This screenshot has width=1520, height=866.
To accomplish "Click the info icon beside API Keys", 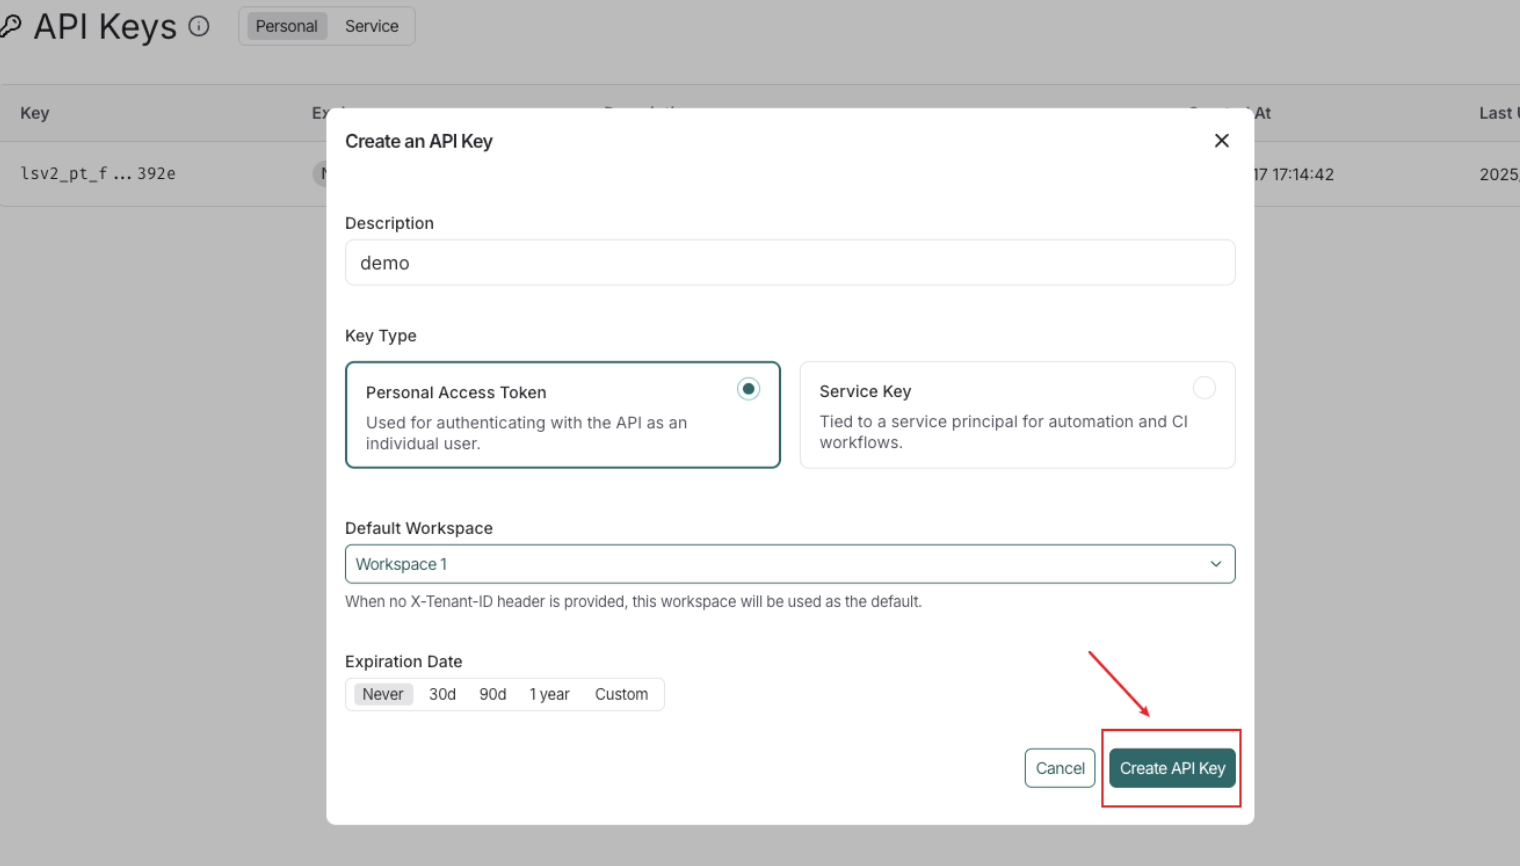I will tap(199, 26).
